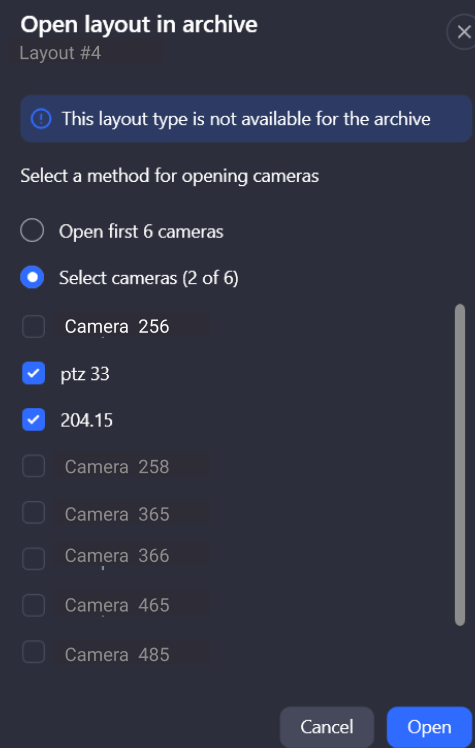Screen dimensions: 475x748
Task: Uncheck the ptz 33 camera
Action: (x=33, y=373)
